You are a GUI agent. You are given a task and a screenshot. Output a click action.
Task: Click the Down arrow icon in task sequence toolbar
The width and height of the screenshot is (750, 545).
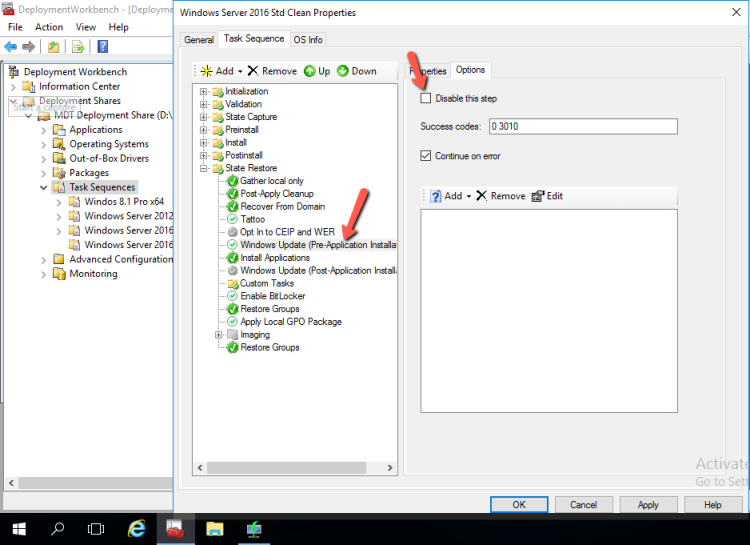point(343,71)
